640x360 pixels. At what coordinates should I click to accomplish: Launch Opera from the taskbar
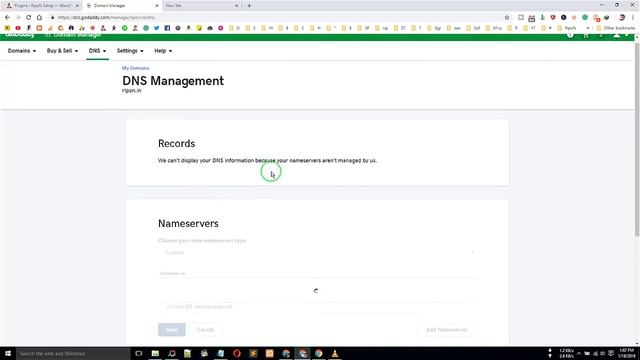237,353
